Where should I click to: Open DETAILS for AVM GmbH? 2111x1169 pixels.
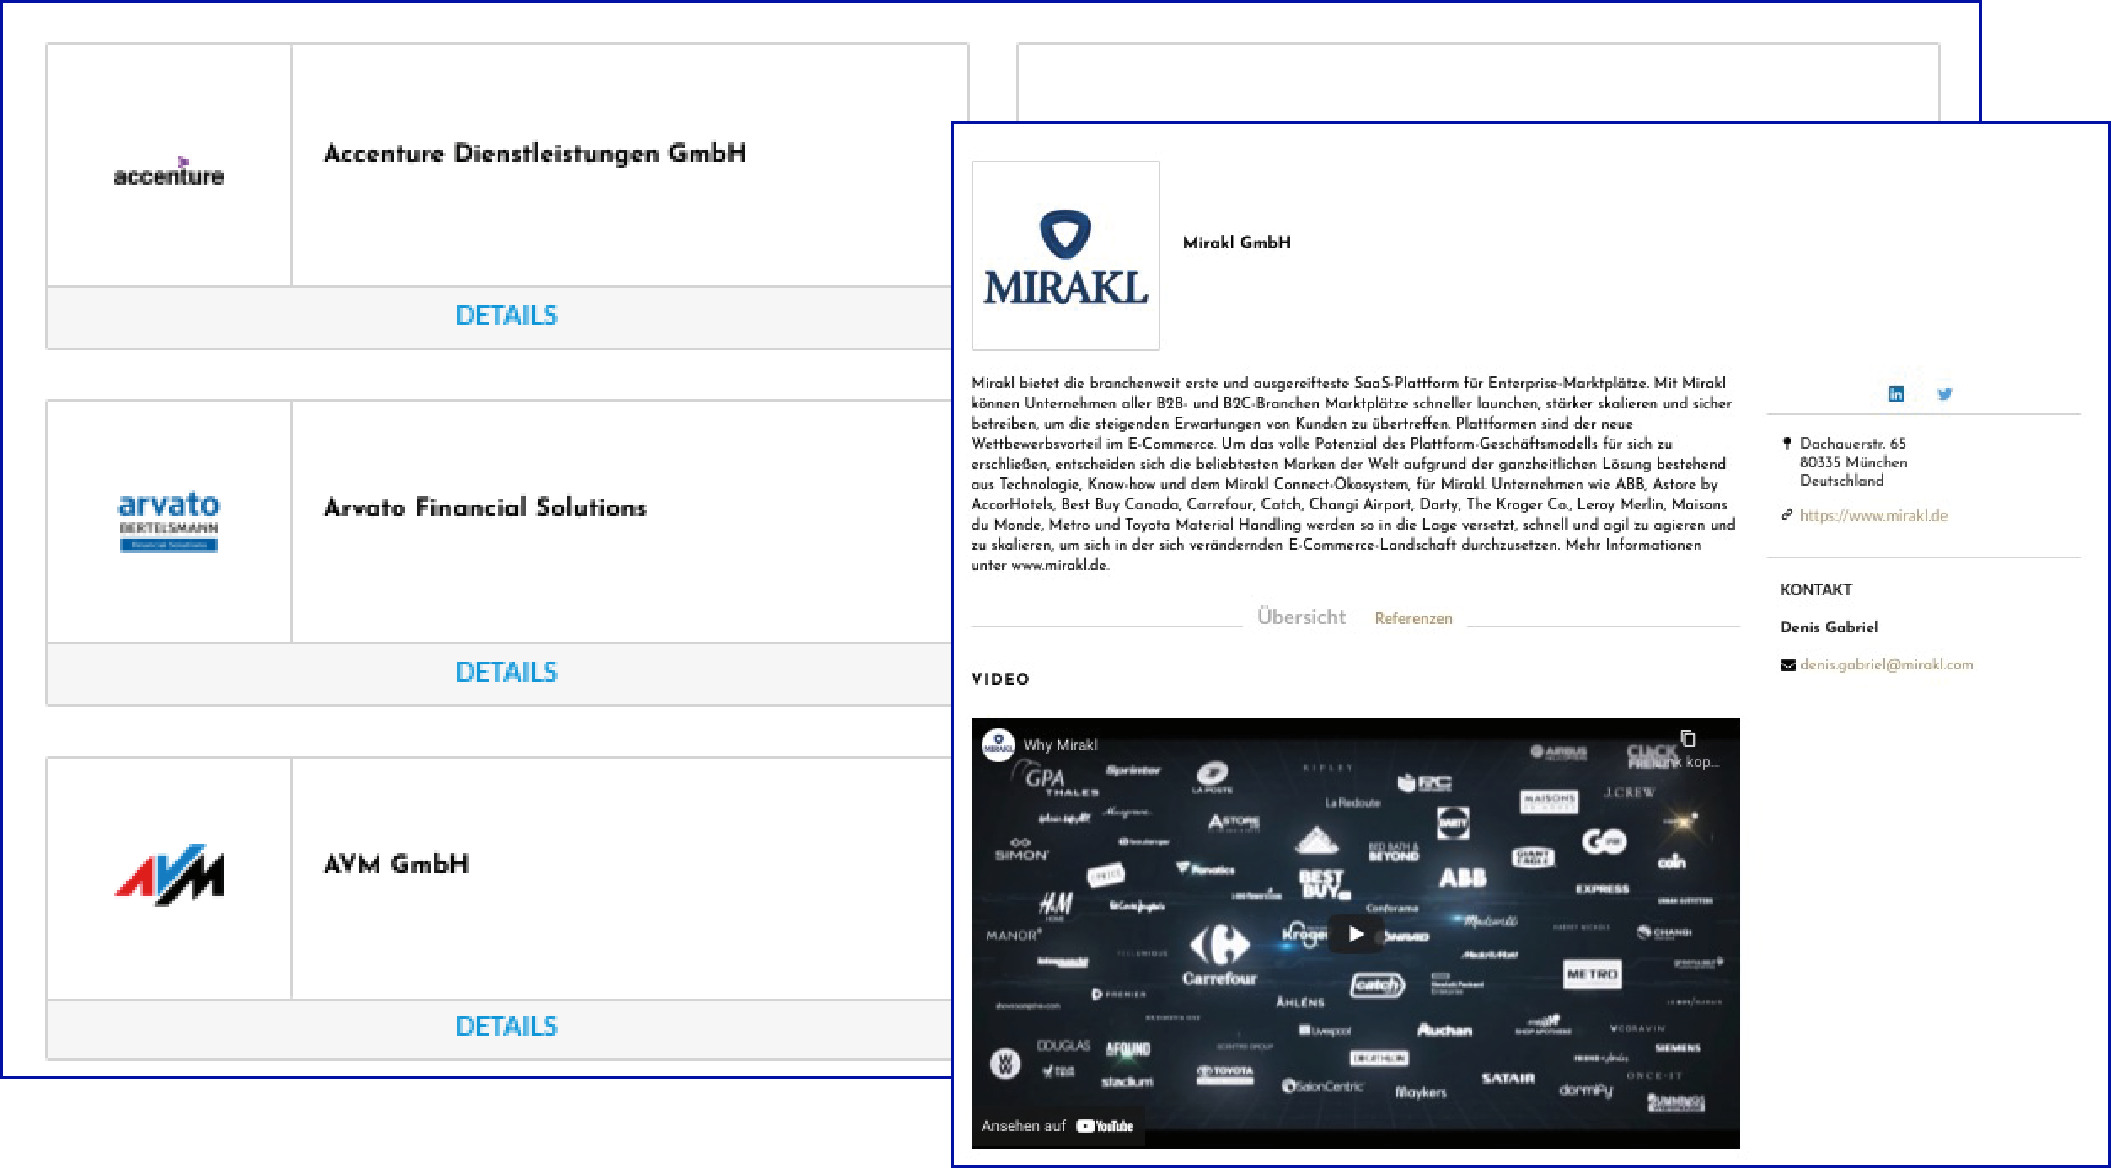click(506, 1027)
